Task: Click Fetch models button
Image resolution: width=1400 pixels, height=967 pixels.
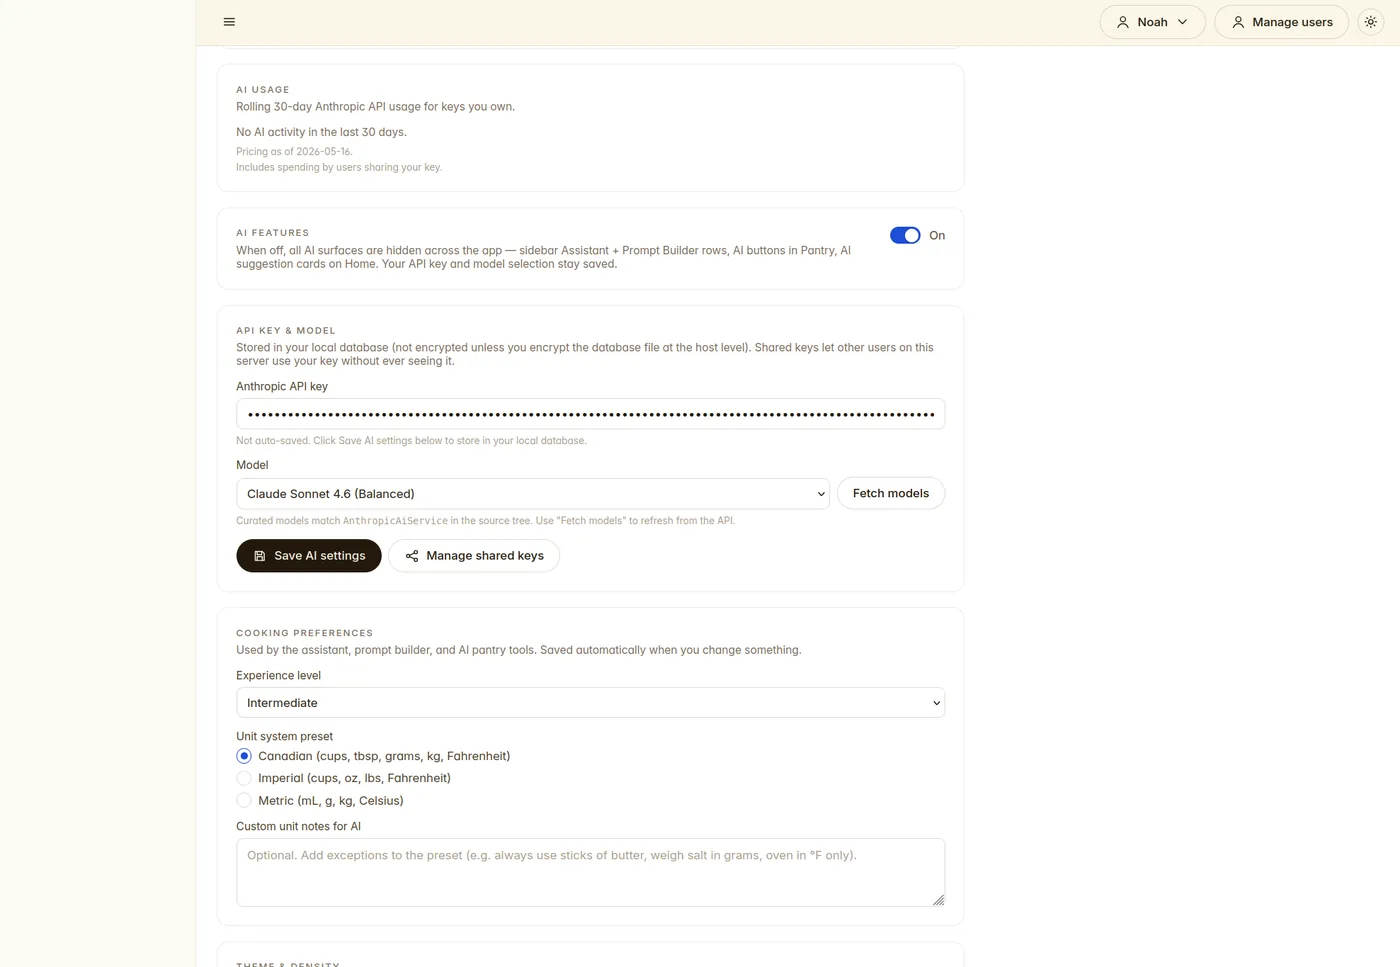Action: [891, 494]
